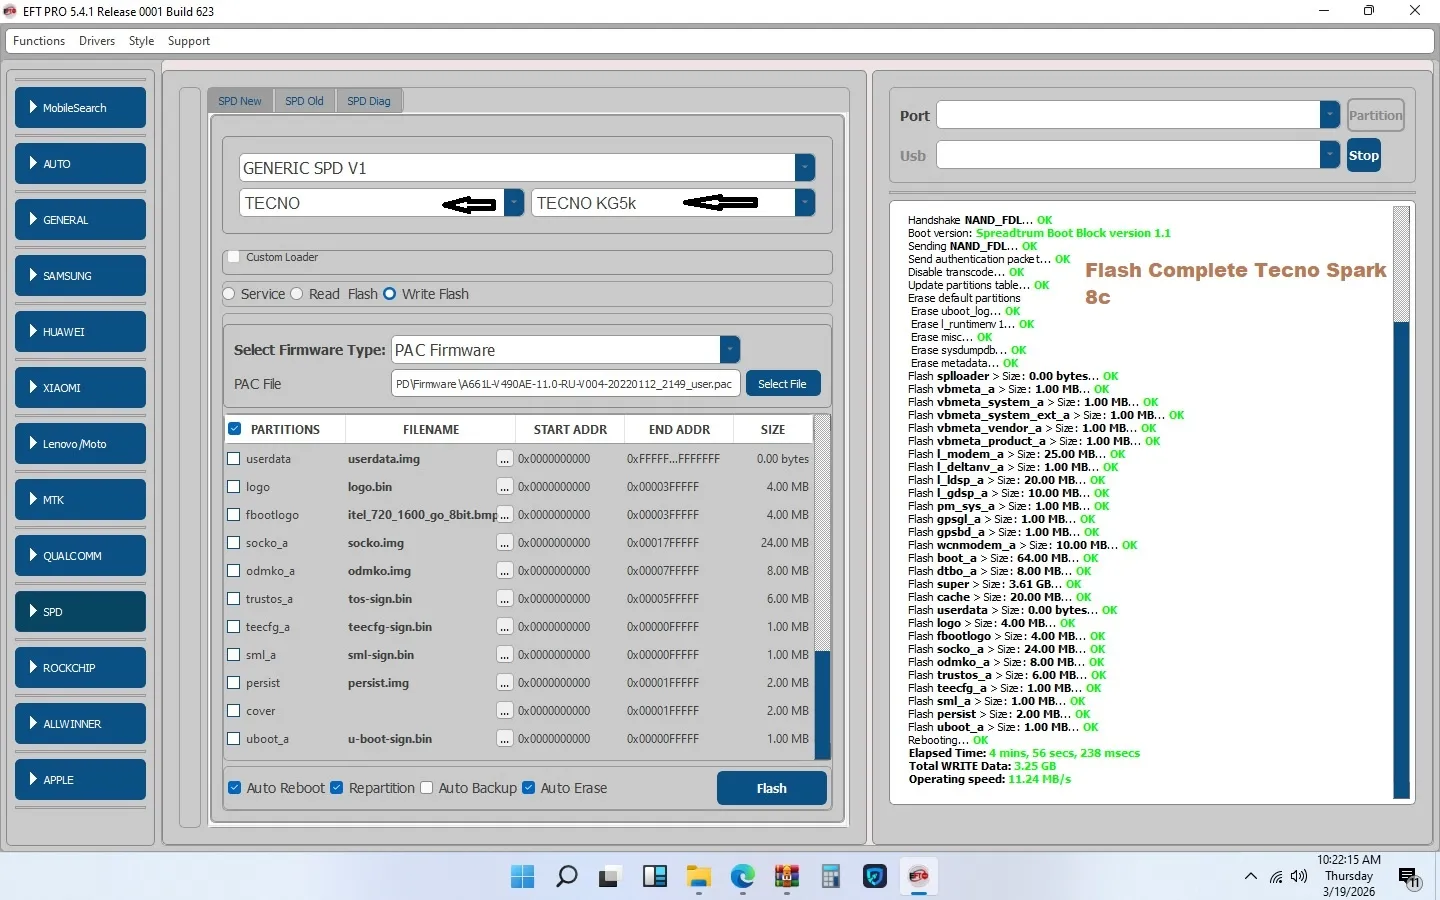This screenshot has width=1440, height=900.
Task: Check the userdata partition checkbox
Action: (234, 459)
